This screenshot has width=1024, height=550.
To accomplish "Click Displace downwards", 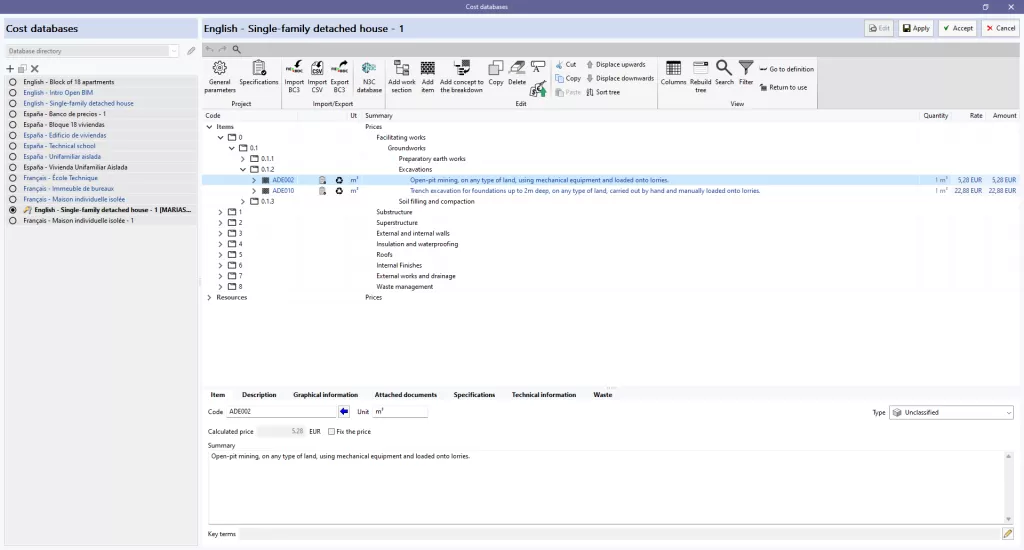I will coord(620,78).
